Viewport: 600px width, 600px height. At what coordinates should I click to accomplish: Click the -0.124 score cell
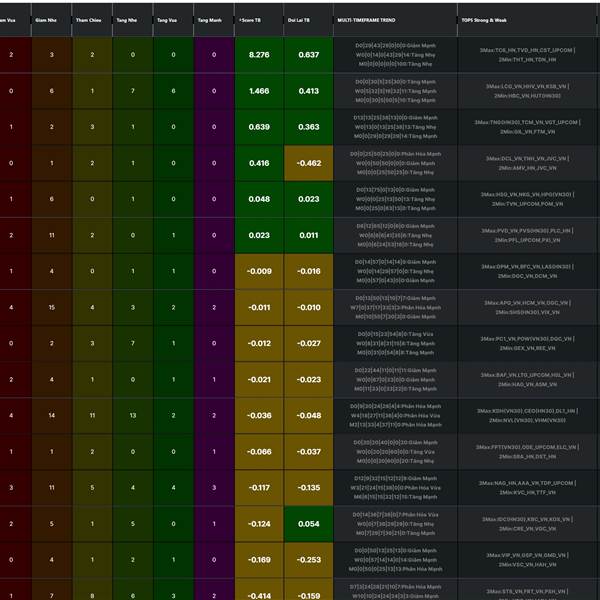(x=259, y=524)
